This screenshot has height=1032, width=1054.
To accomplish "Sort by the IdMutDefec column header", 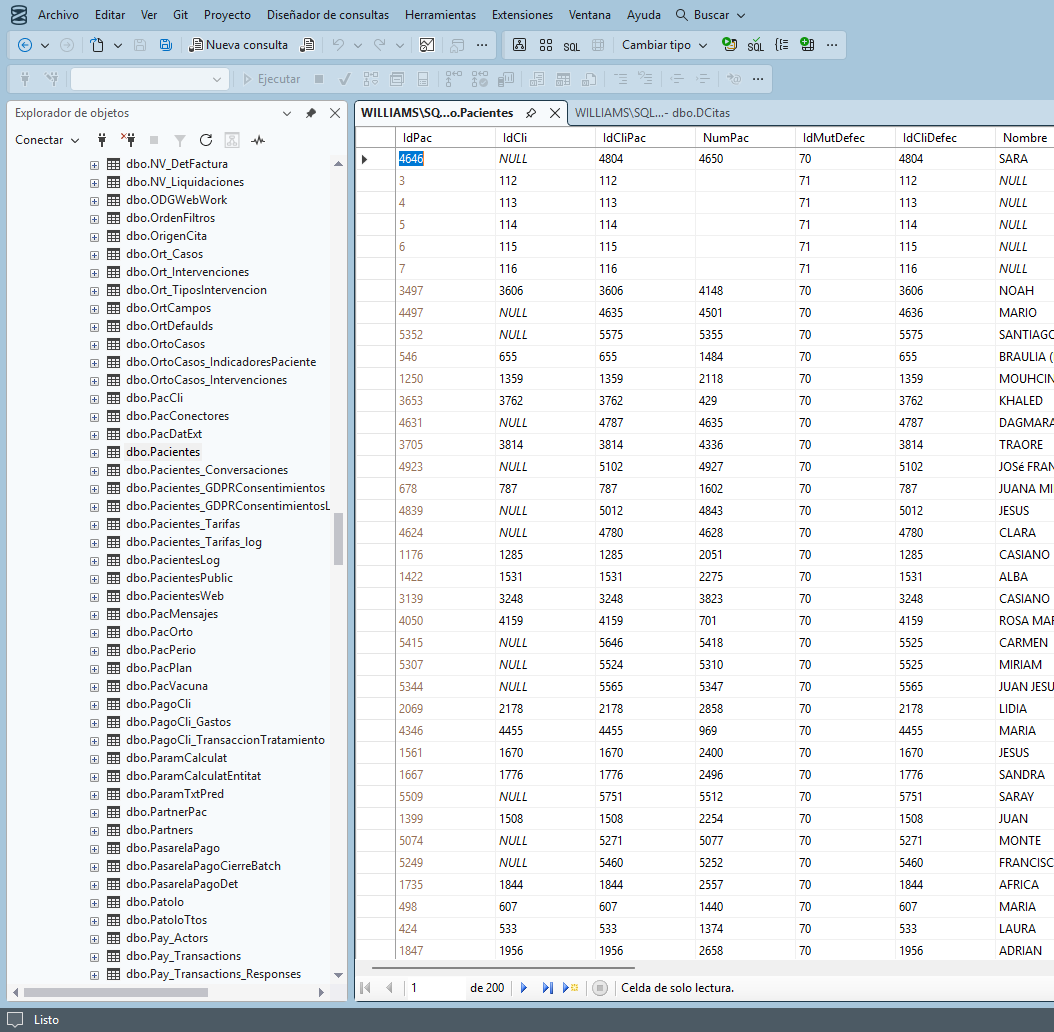I will (x=845, y=138).
